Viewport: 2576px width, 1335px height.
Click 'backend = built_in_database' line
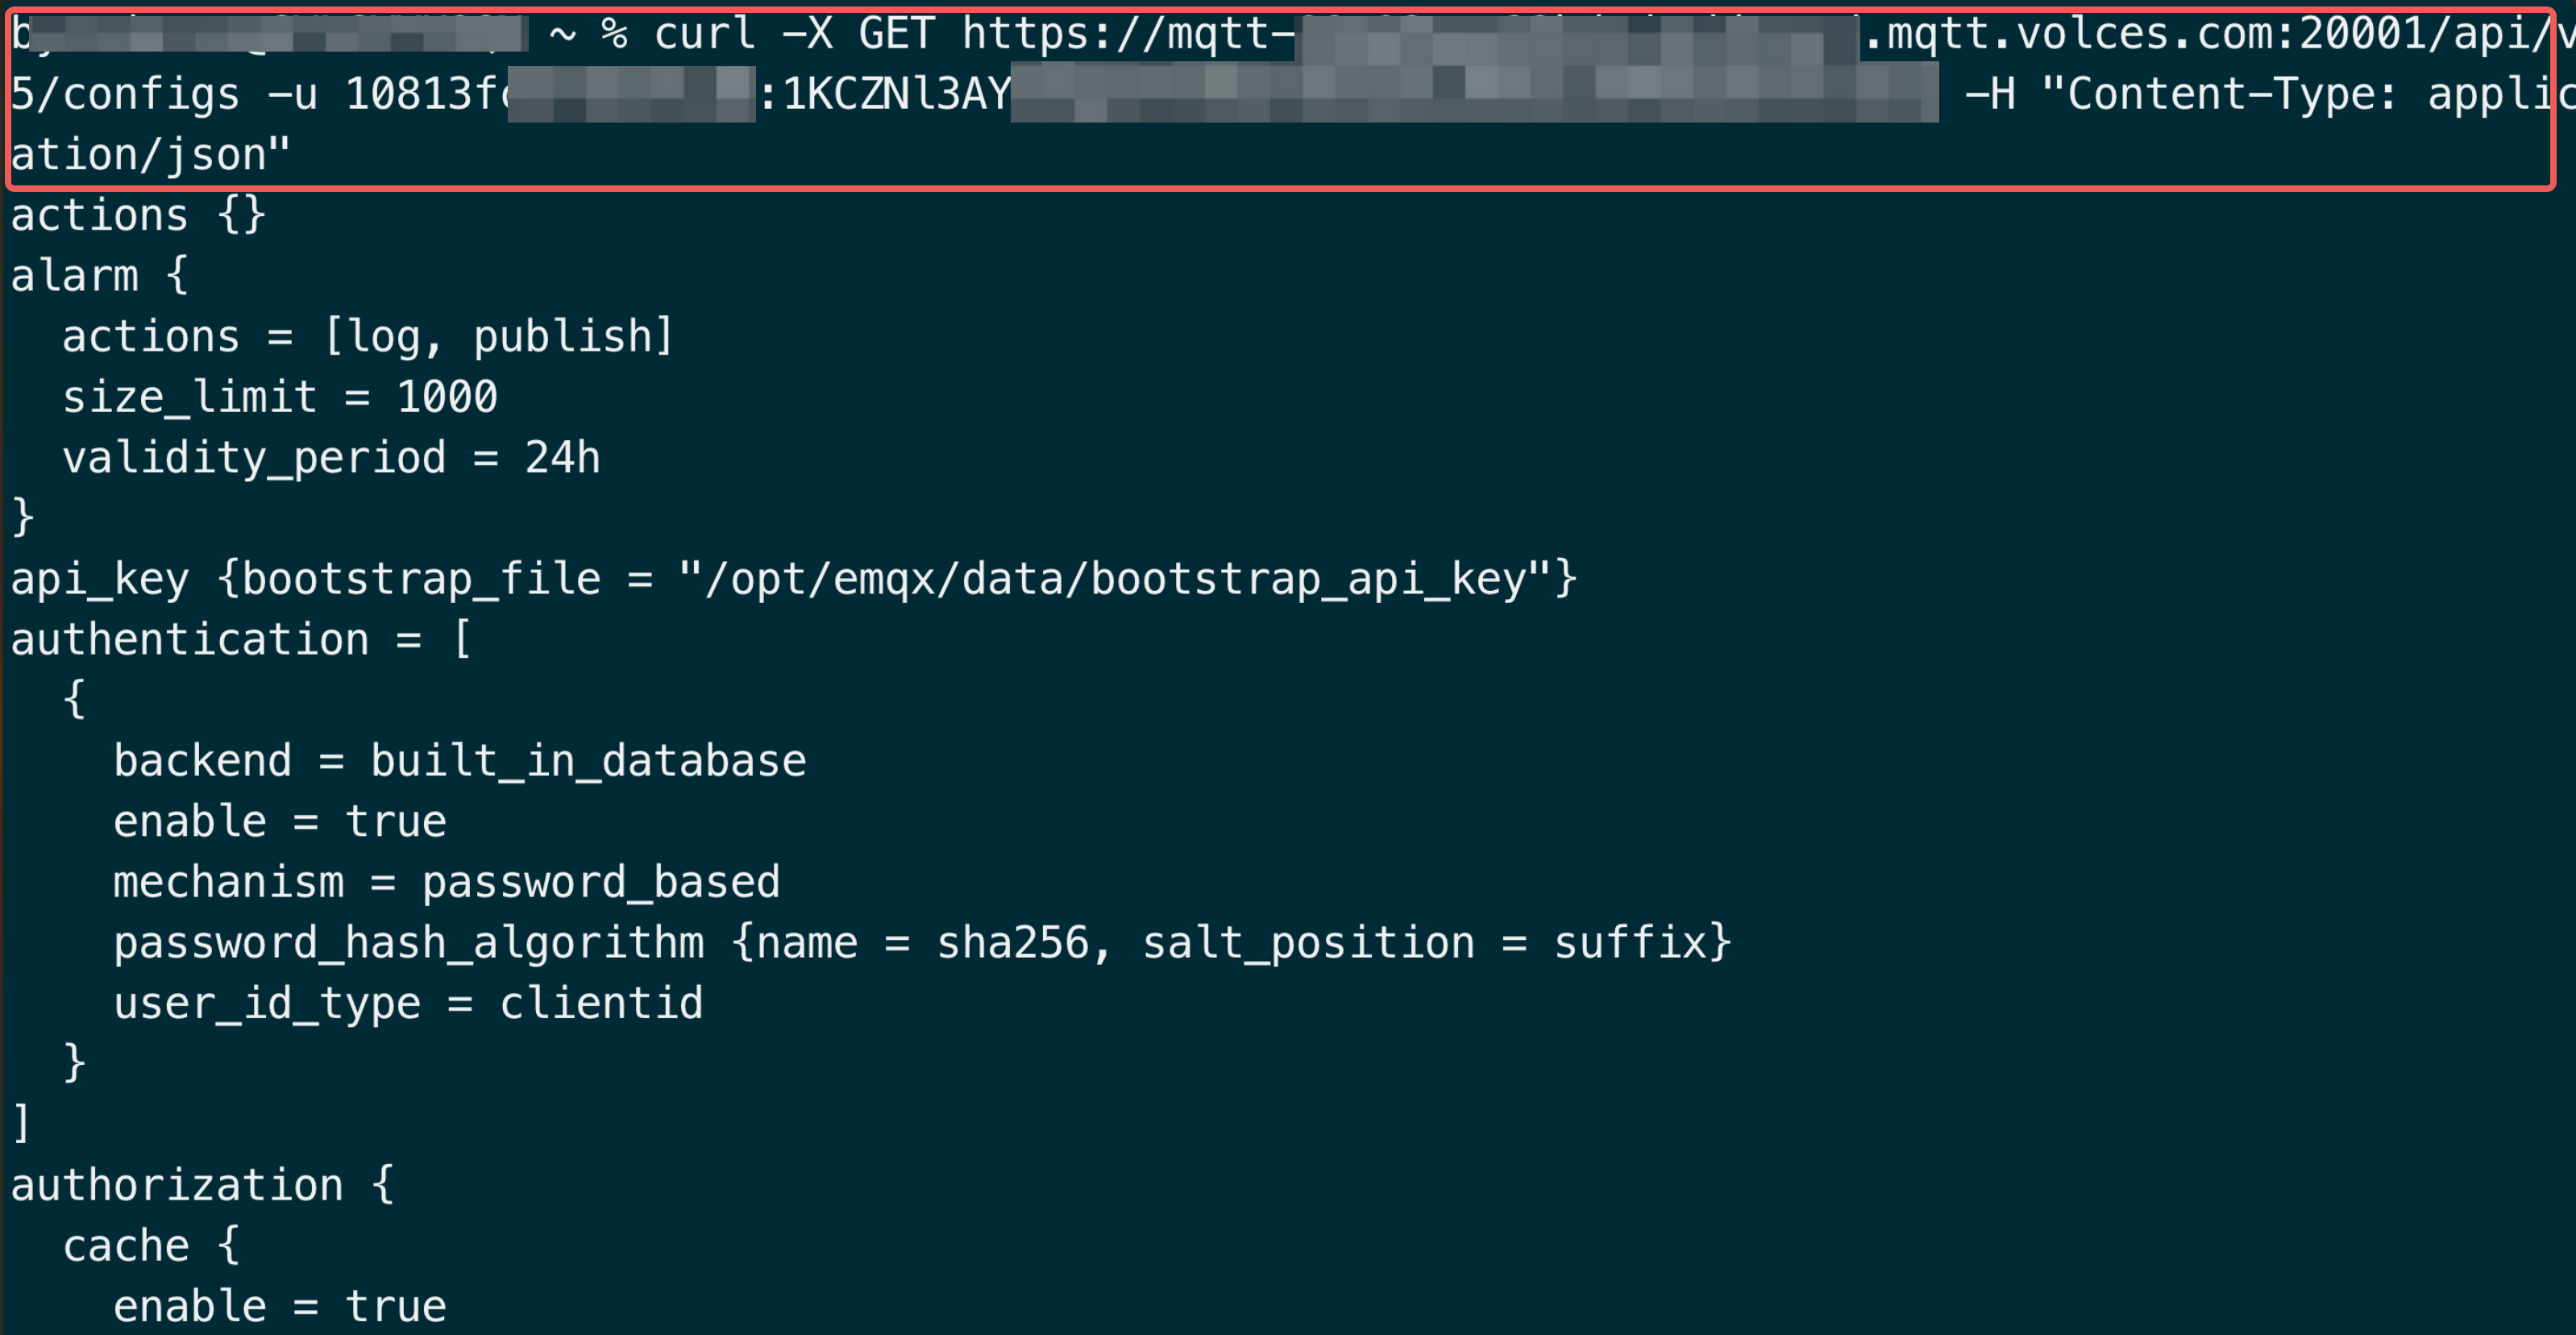(460, 761)
